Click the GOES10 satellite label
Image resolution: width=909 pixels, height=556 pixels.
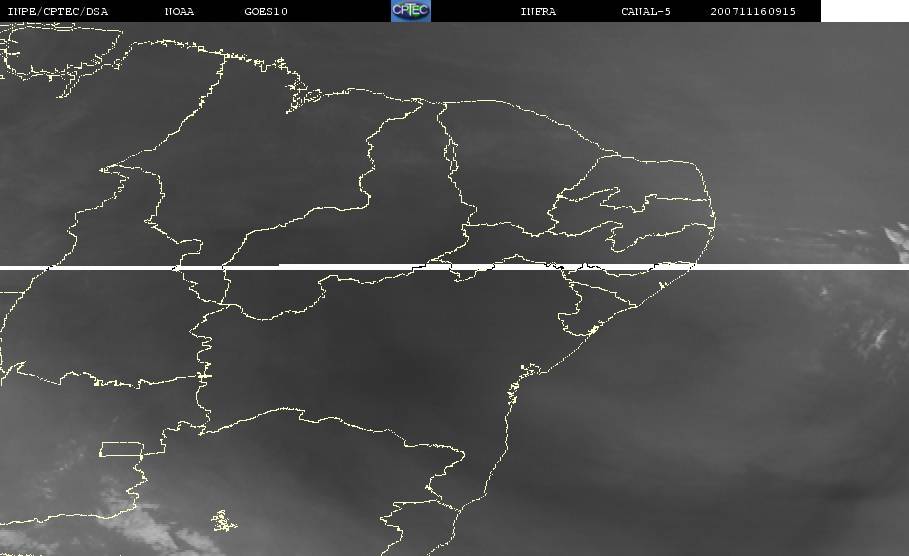point(266,11)
